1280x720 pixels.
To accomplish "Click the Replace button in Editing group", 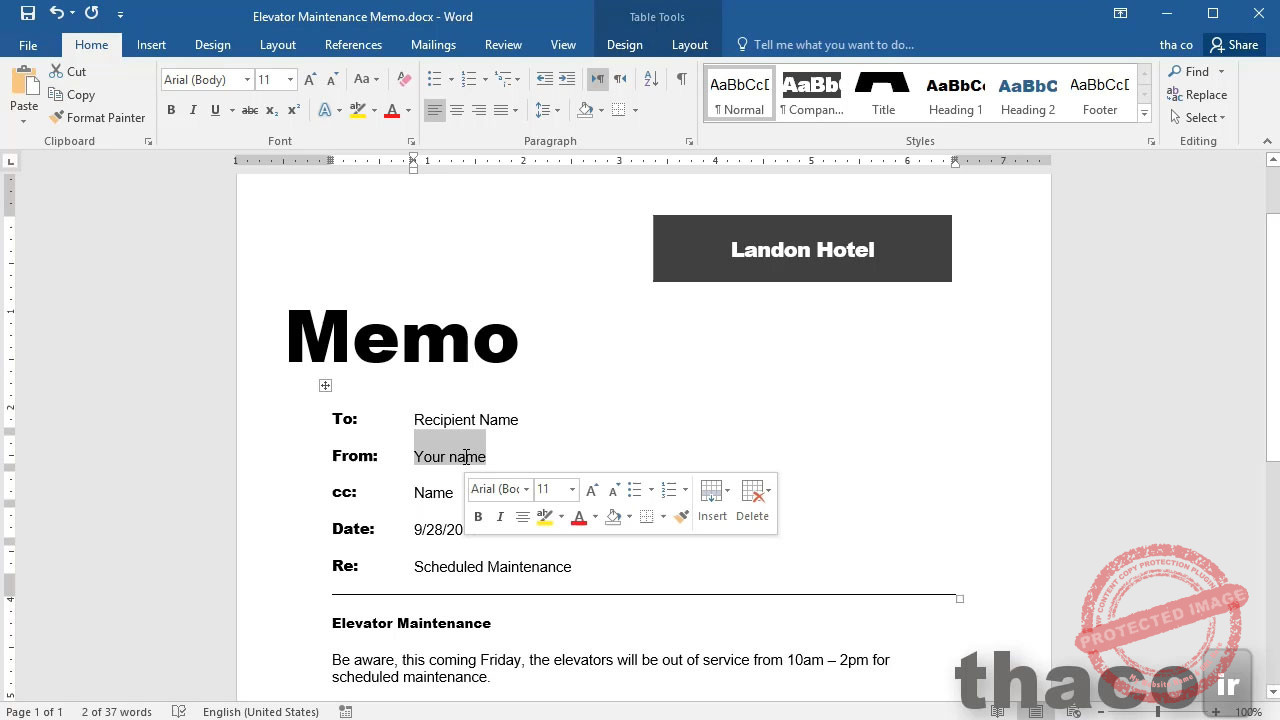I will pyautogui.click(x=1197, y=94).
